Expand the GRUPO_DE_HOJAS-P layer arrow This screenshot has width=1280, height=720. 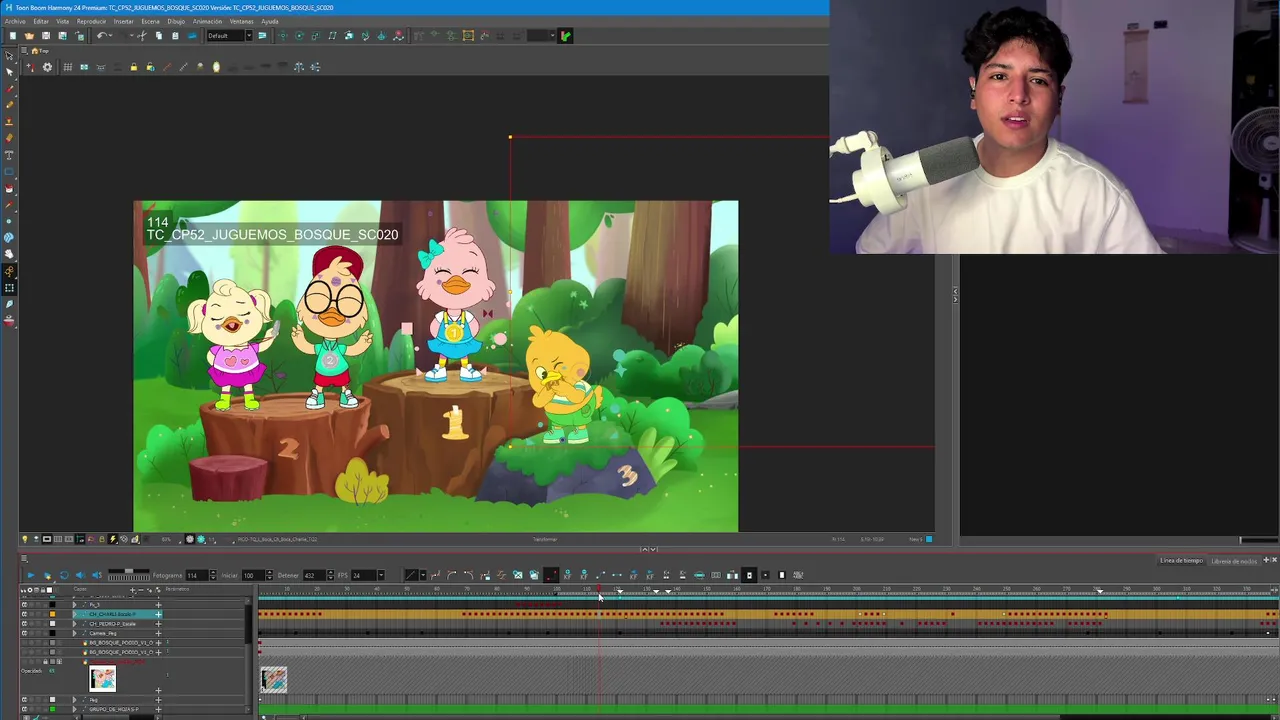point(75,709)
